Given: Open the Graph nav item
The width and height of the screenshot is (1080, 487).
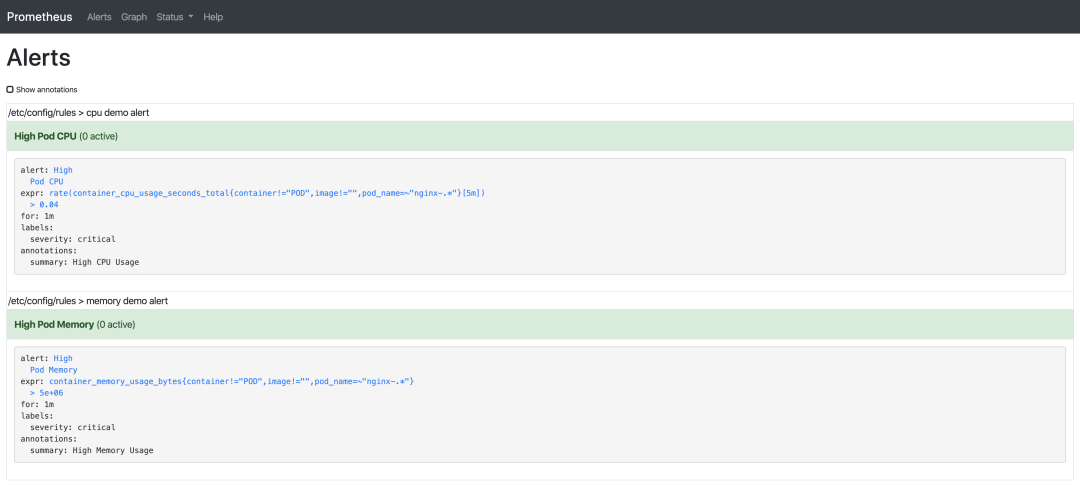Looking at the screenshot, I should click(134, 17).
